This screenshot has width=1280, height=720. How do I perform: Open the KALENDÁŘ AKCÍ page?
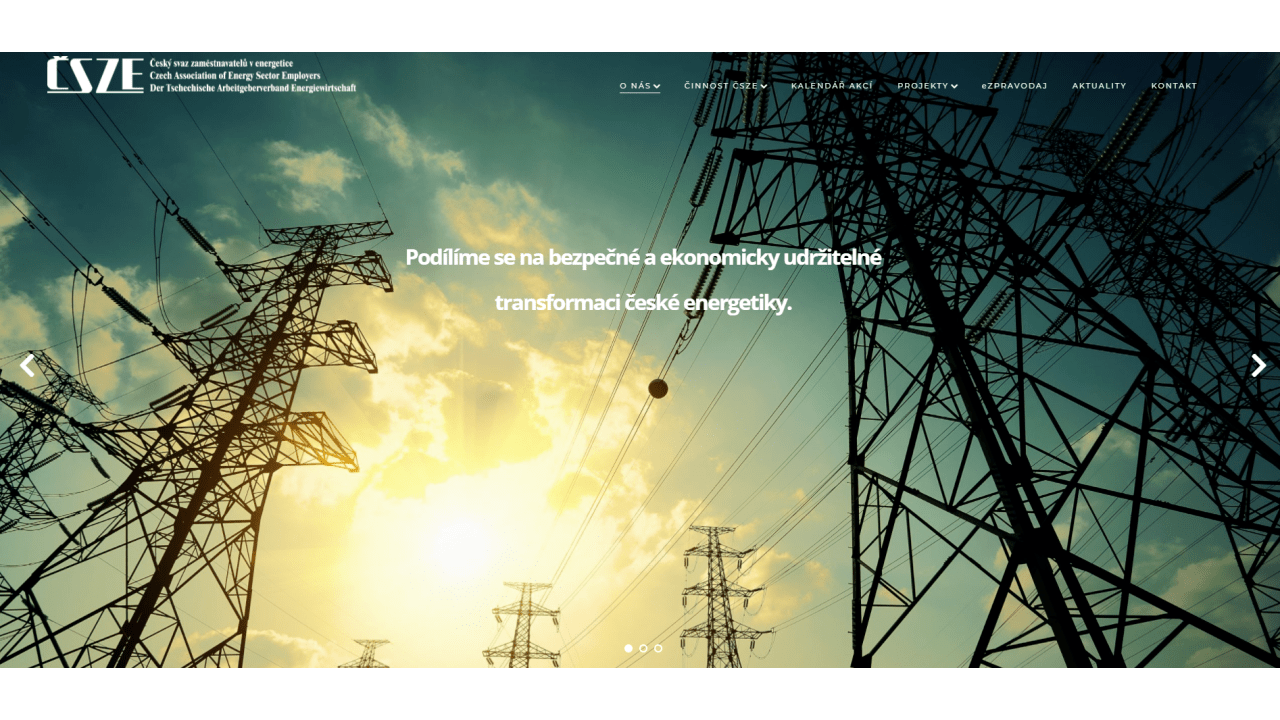point(831,86)
